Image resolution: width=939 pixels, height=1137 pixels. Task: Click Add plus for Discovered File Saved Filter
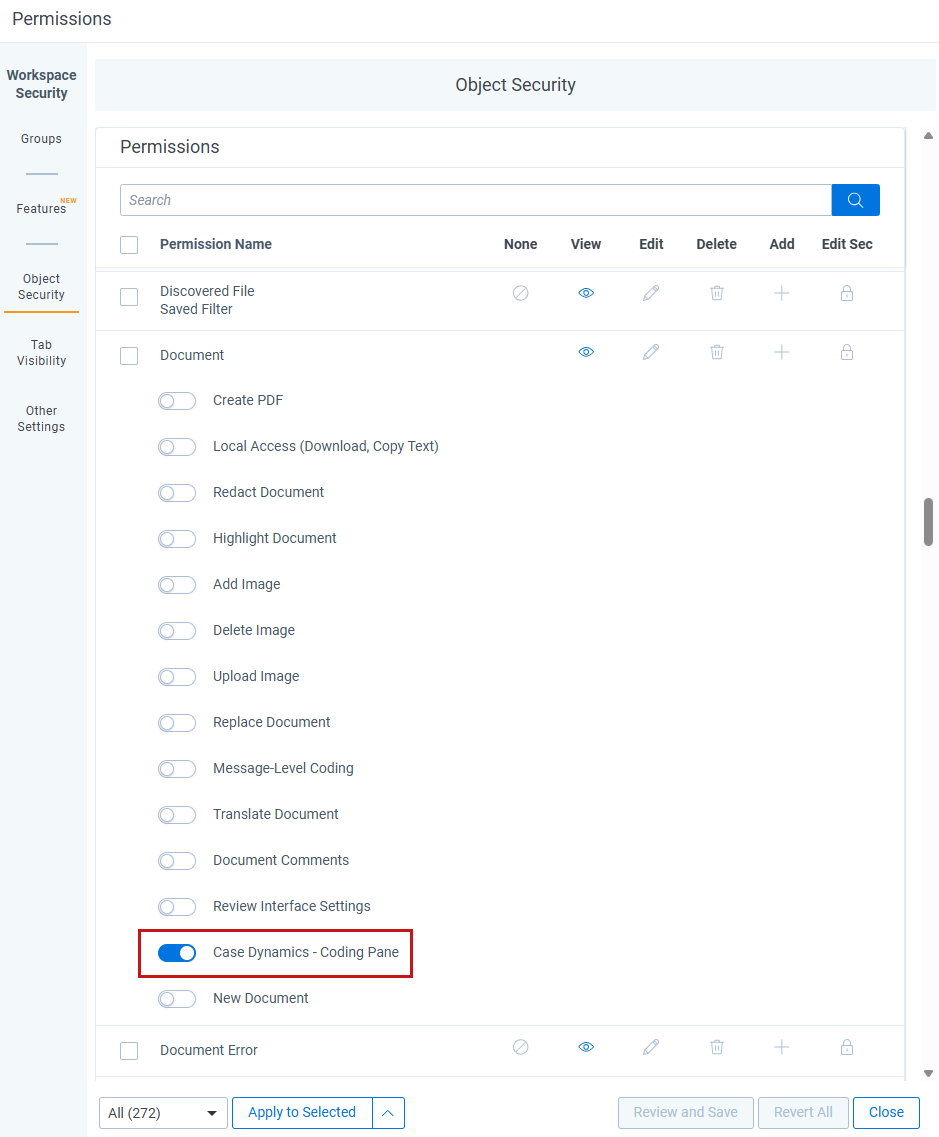pos(782,293)
